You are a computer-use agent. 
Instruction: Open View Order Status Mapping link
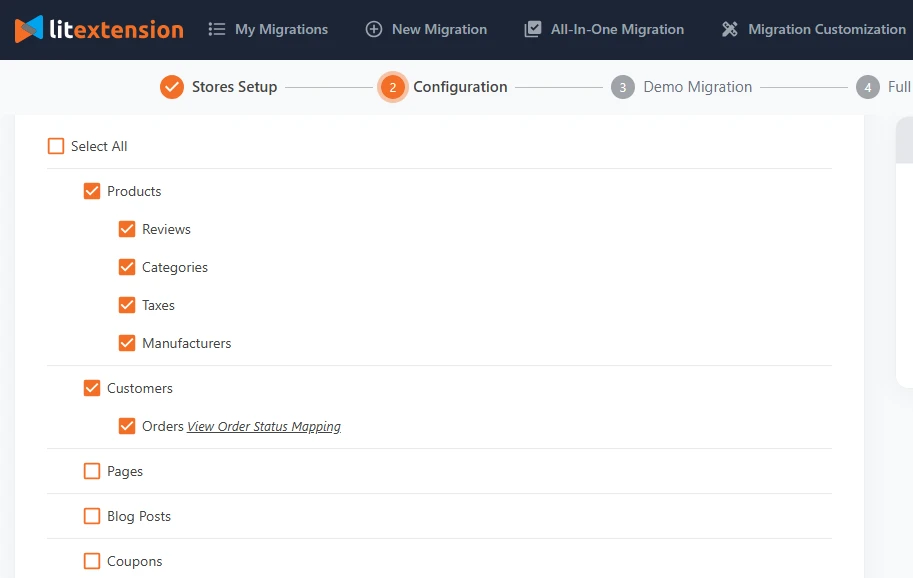pos(264,427)
